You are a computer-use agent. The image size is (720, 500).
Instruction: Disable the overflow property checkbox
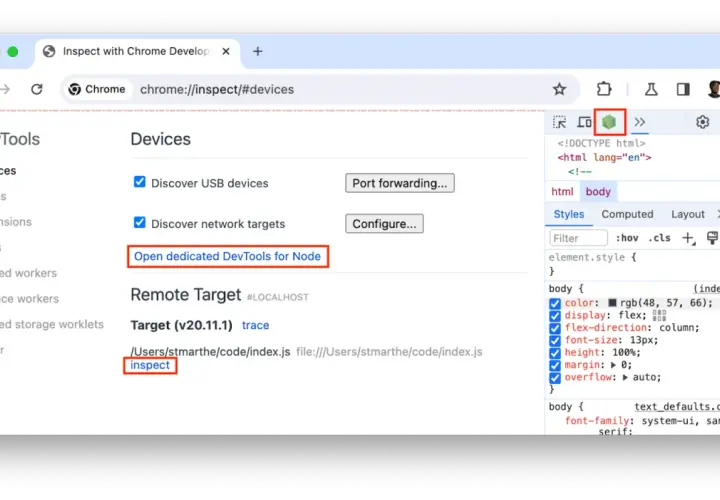(x=555, y=378)
